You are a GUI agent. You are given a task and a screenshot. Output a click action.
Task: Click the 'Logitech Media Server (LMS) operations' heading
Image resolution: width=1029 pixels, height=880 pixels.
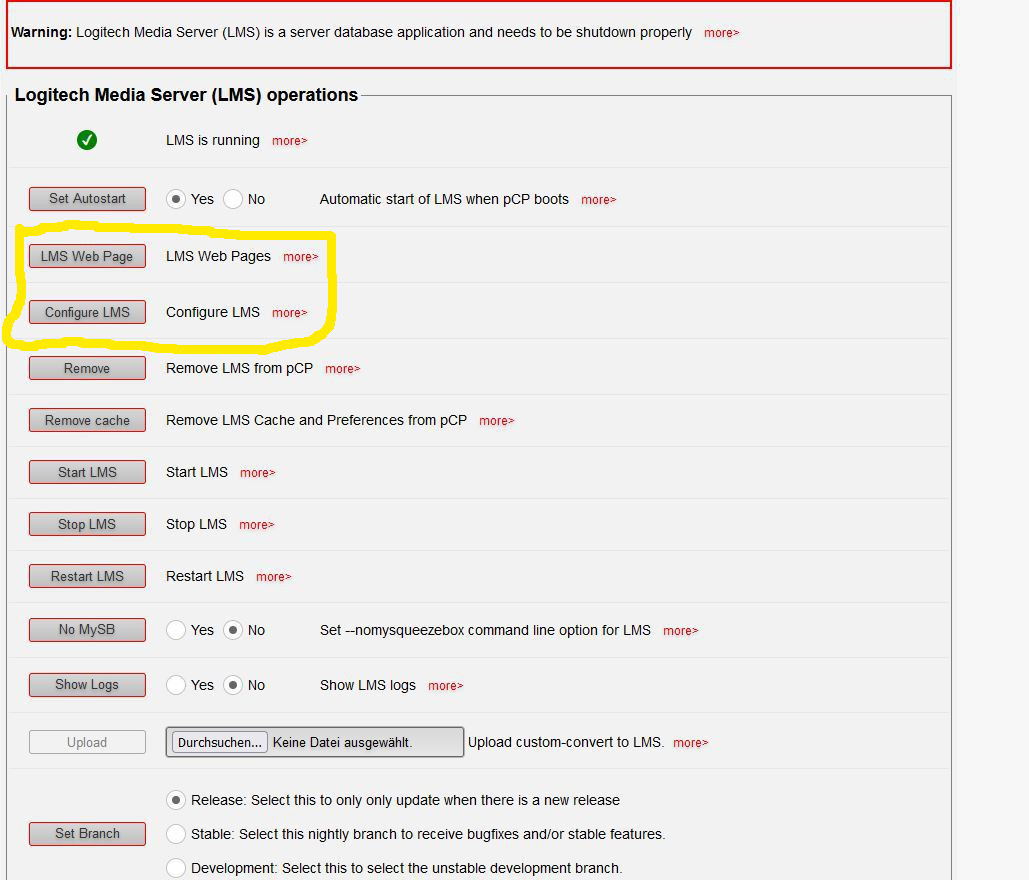point(186,95)
